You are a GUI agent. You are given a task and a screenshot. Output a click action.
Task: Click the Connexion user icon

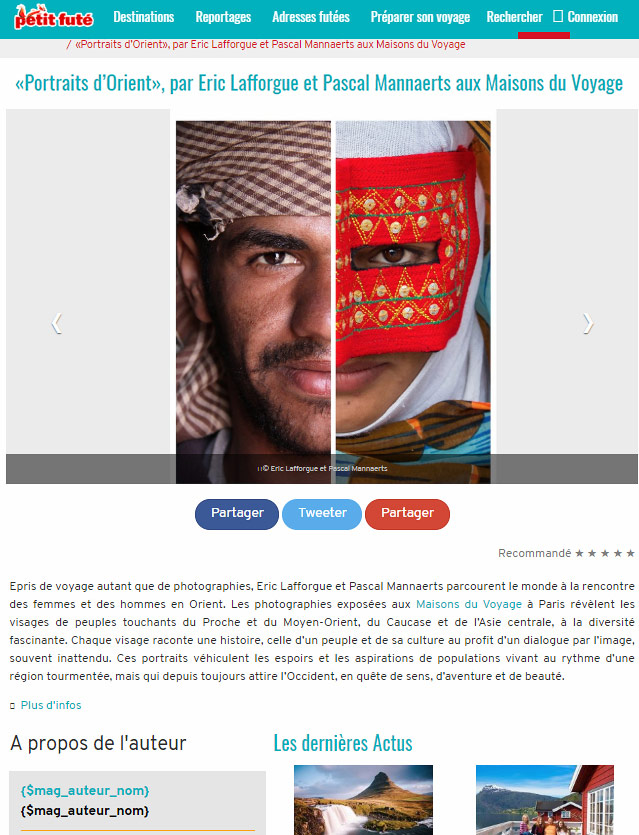[558, 17]
